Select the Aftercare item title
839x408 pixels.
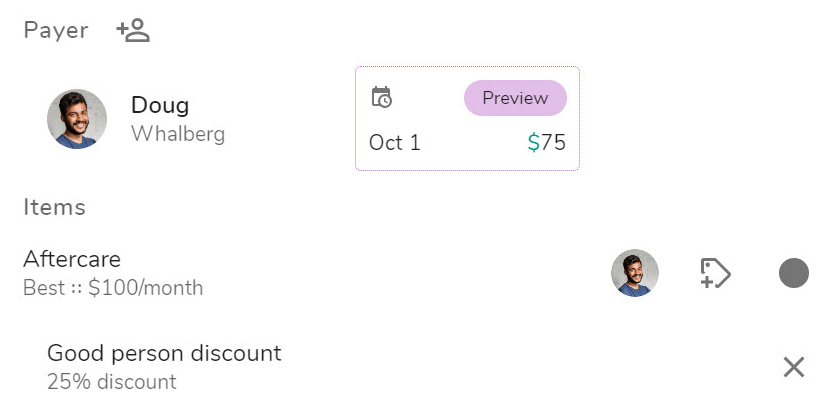72,259
